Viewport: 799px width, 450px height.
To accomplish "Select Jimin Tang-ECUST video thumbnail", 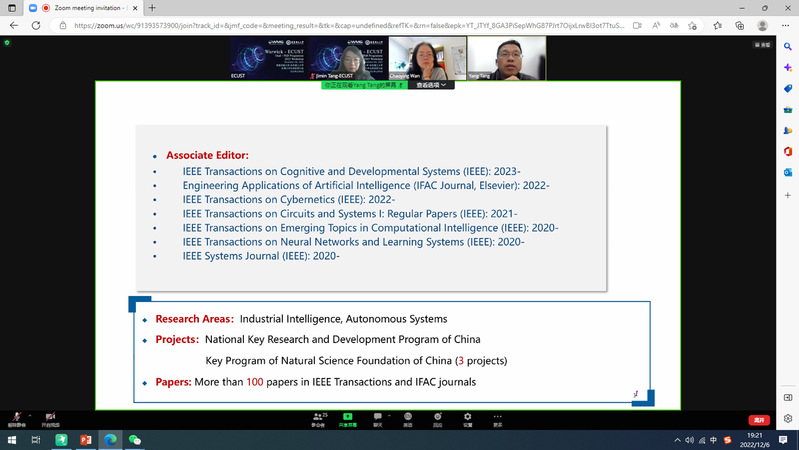I will coord(348,58).
